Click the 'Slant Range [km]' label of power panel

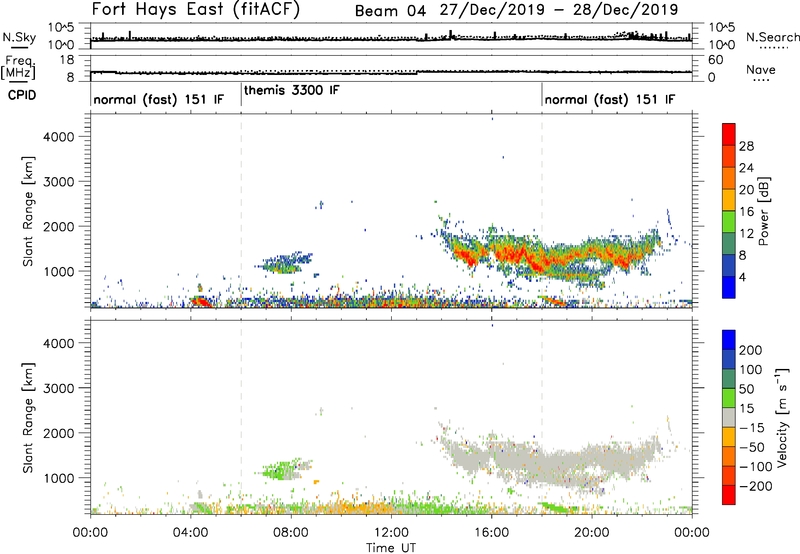click(x=28, y=211)
